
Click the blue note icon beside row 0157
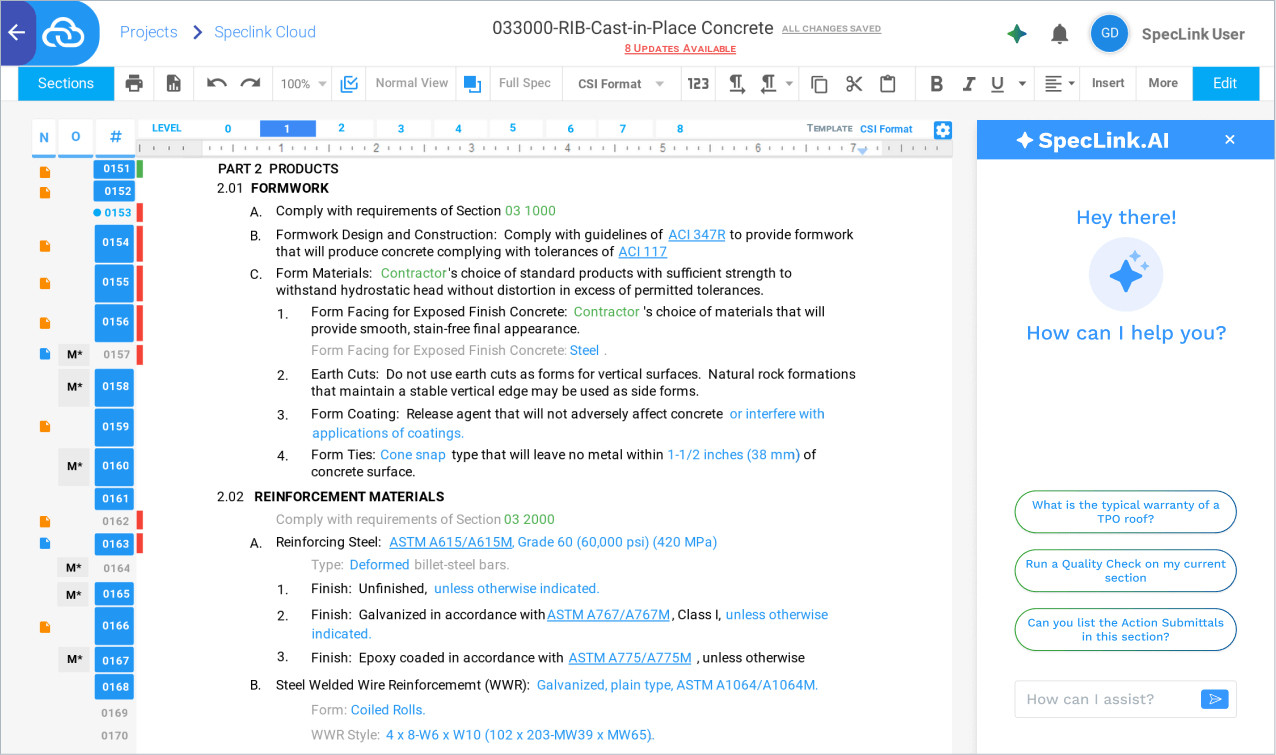click(x=44, y=354)
